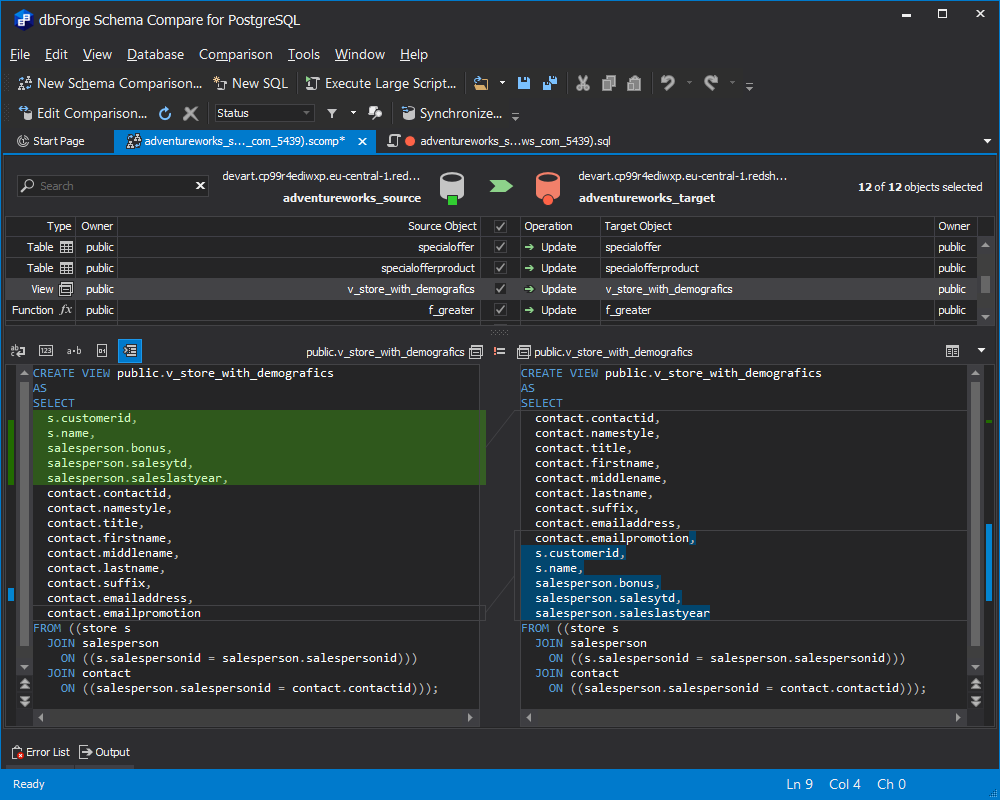The height and width of the screenshot is (800, 1000).
Task: Click the Update operation for specialoffer row
Action: [550, 247]
